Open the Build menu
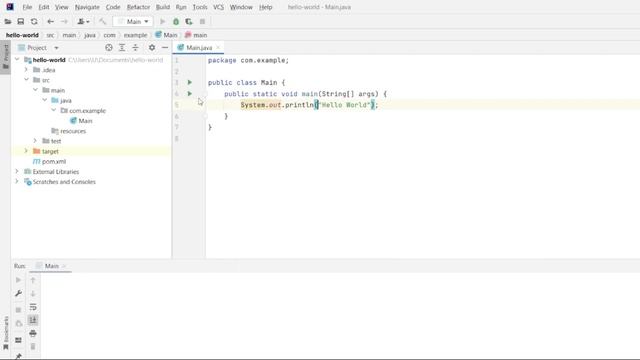The image size is (640, 360). click(x=163, y=7)
